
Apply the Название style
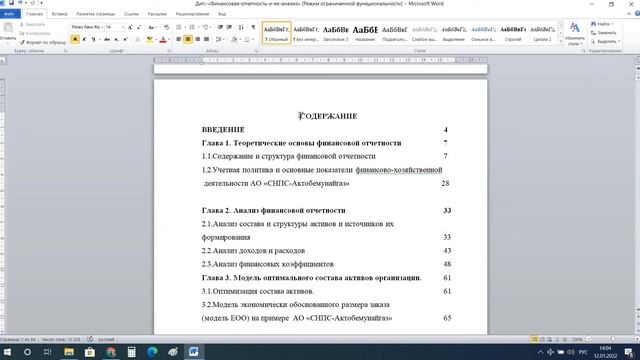(365, 33)
